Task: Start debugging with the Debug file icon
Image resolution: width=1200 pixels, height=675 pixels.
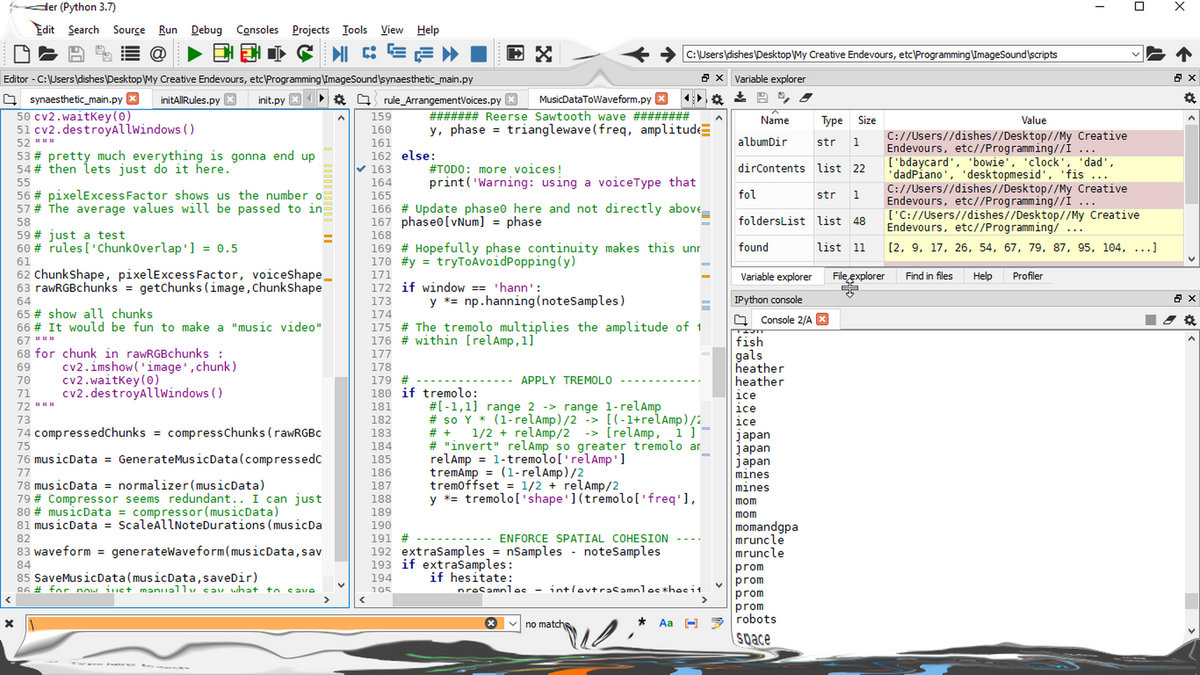Action: (340, 54)
